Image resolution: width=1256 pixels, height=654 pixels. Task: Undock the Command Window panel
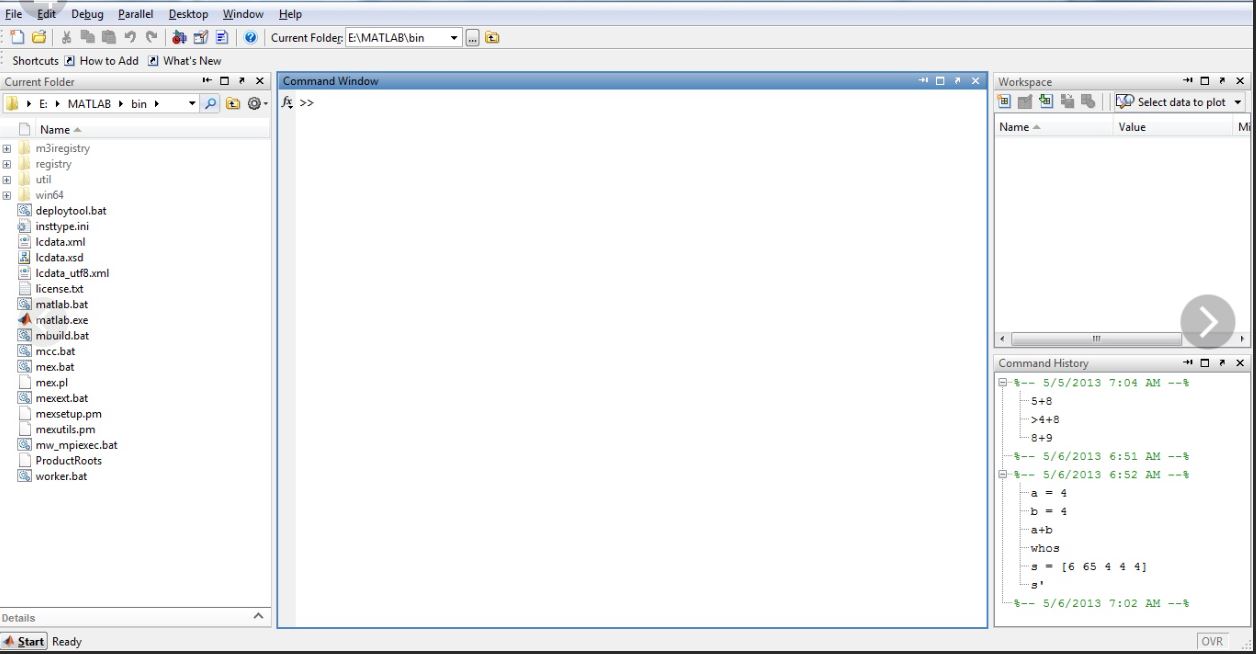click(957, 81)
